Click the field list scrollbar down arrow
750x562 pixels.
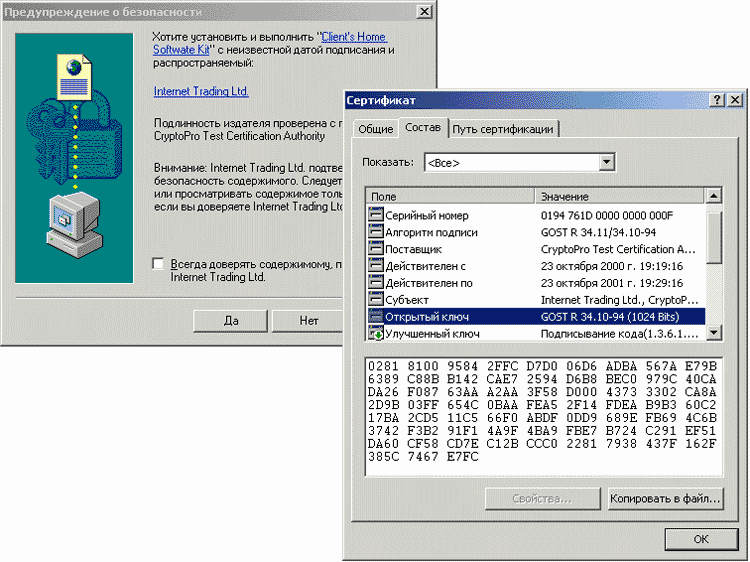coord(714,332)
